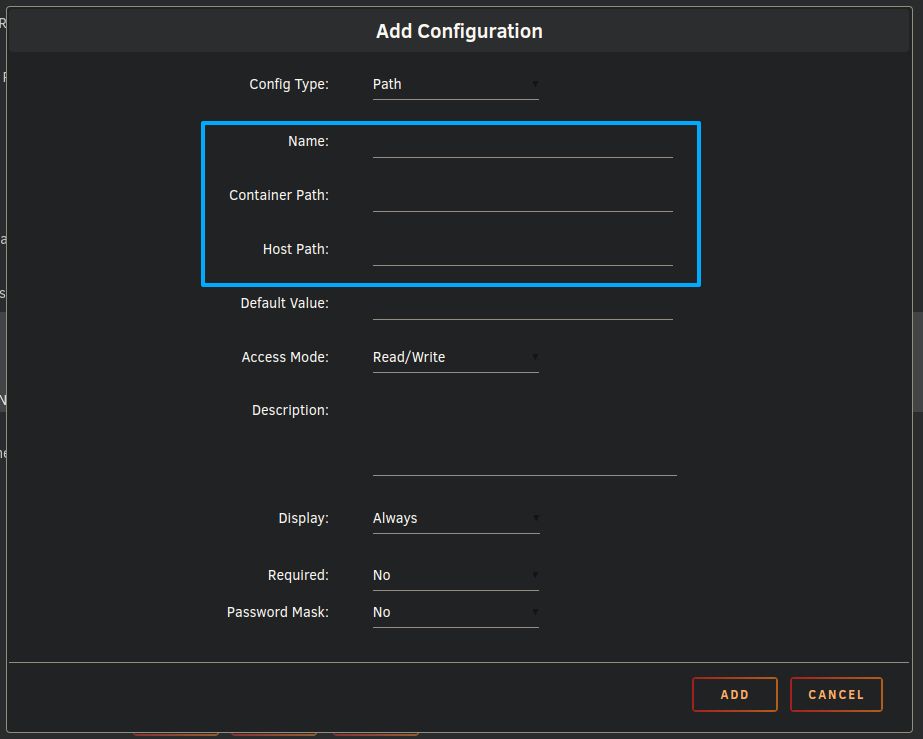Click the Host Path label

(x=296, y=249)
